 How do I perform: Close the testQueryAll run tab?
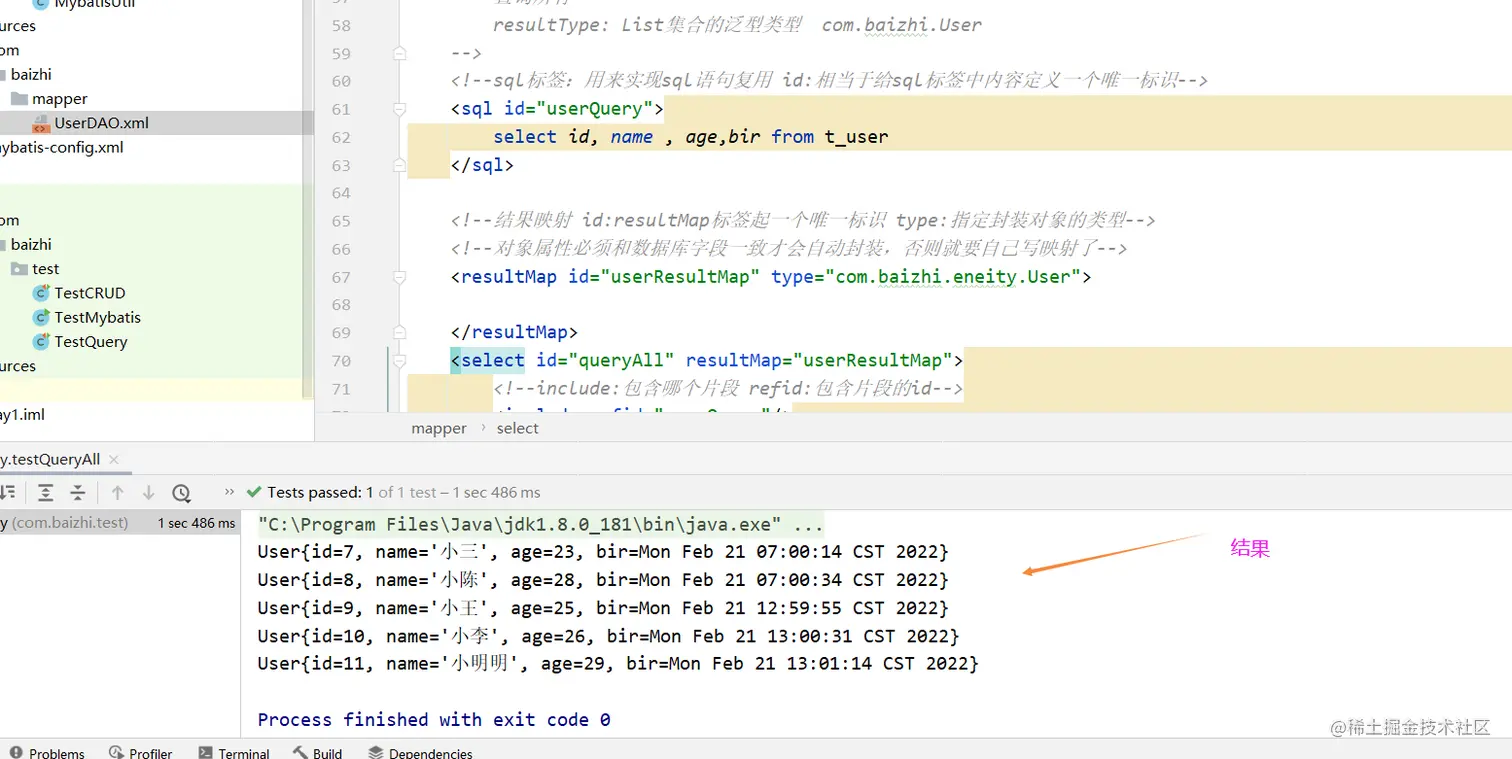pos(114,460)
